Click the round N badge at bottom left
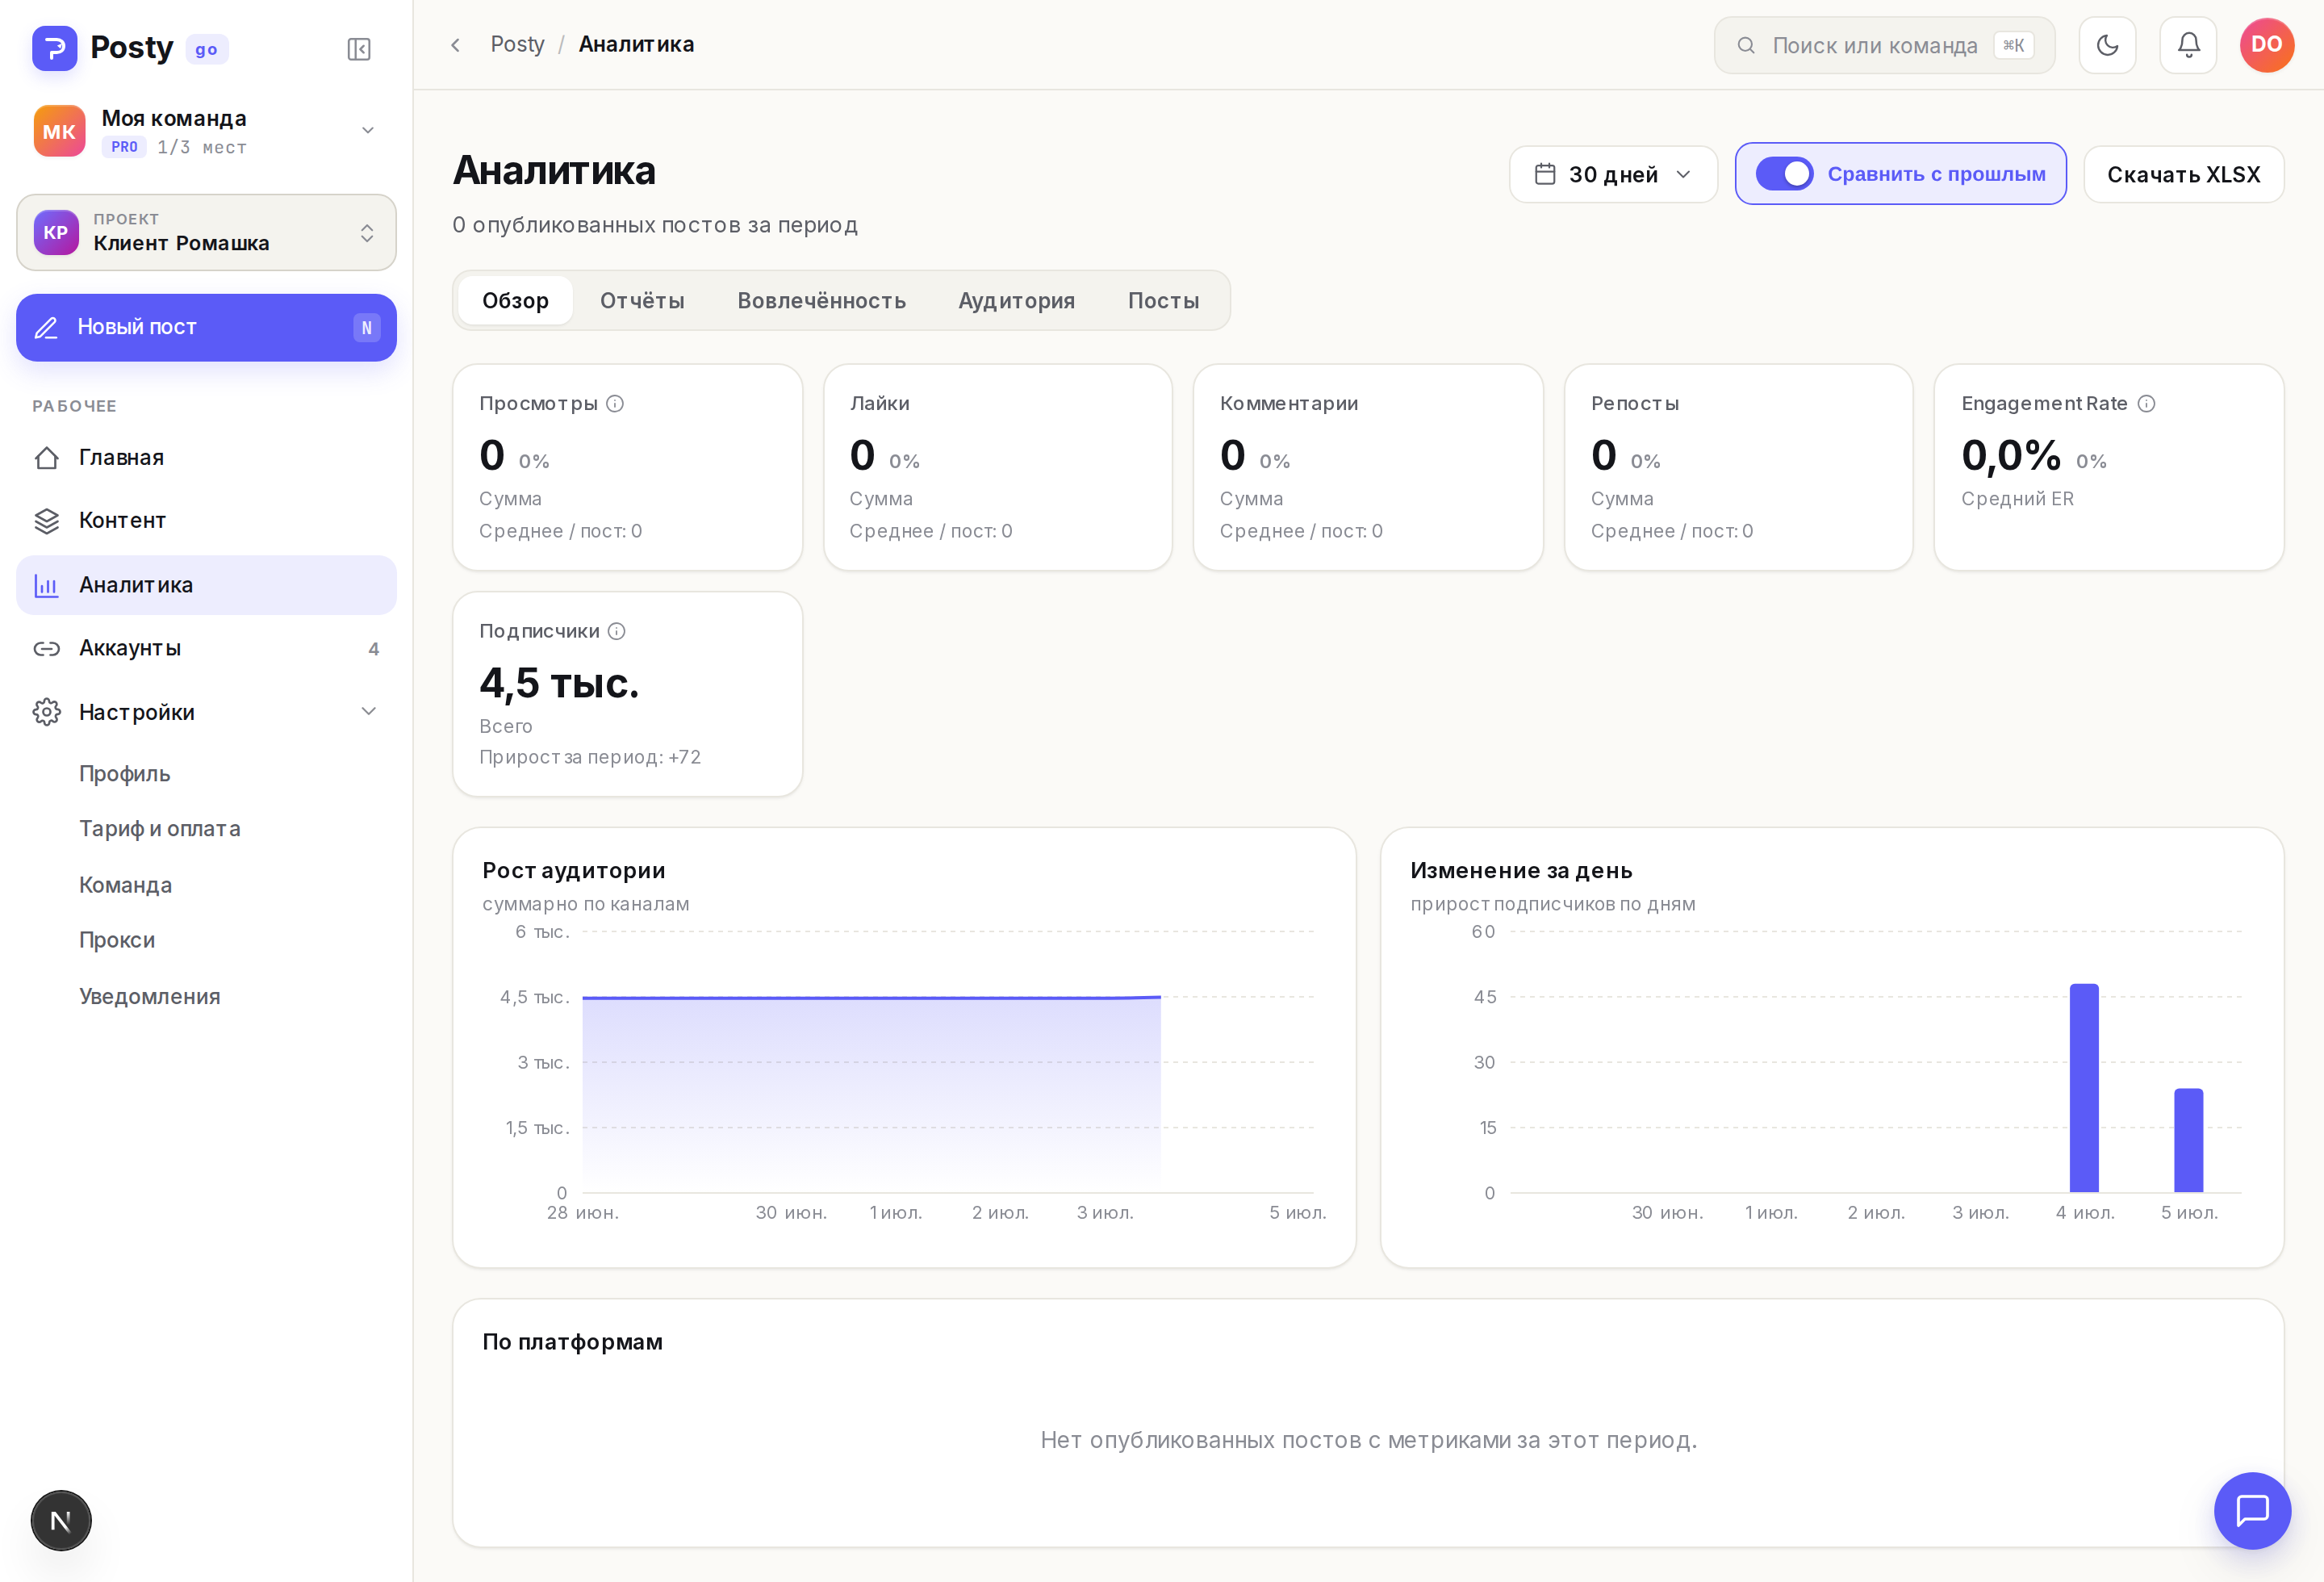This screenshot has width=2324, height=1582. point(61,1520)
